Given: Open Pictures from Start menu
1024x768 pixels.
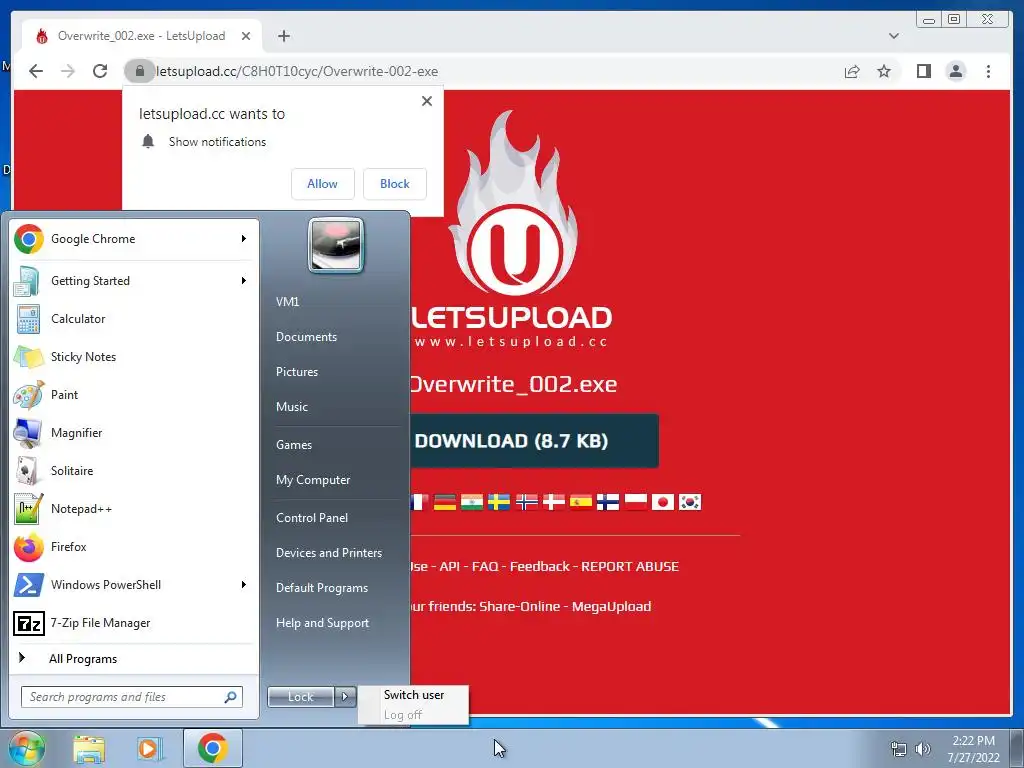Looking at the screenshot, I should (x=297, y=372).
